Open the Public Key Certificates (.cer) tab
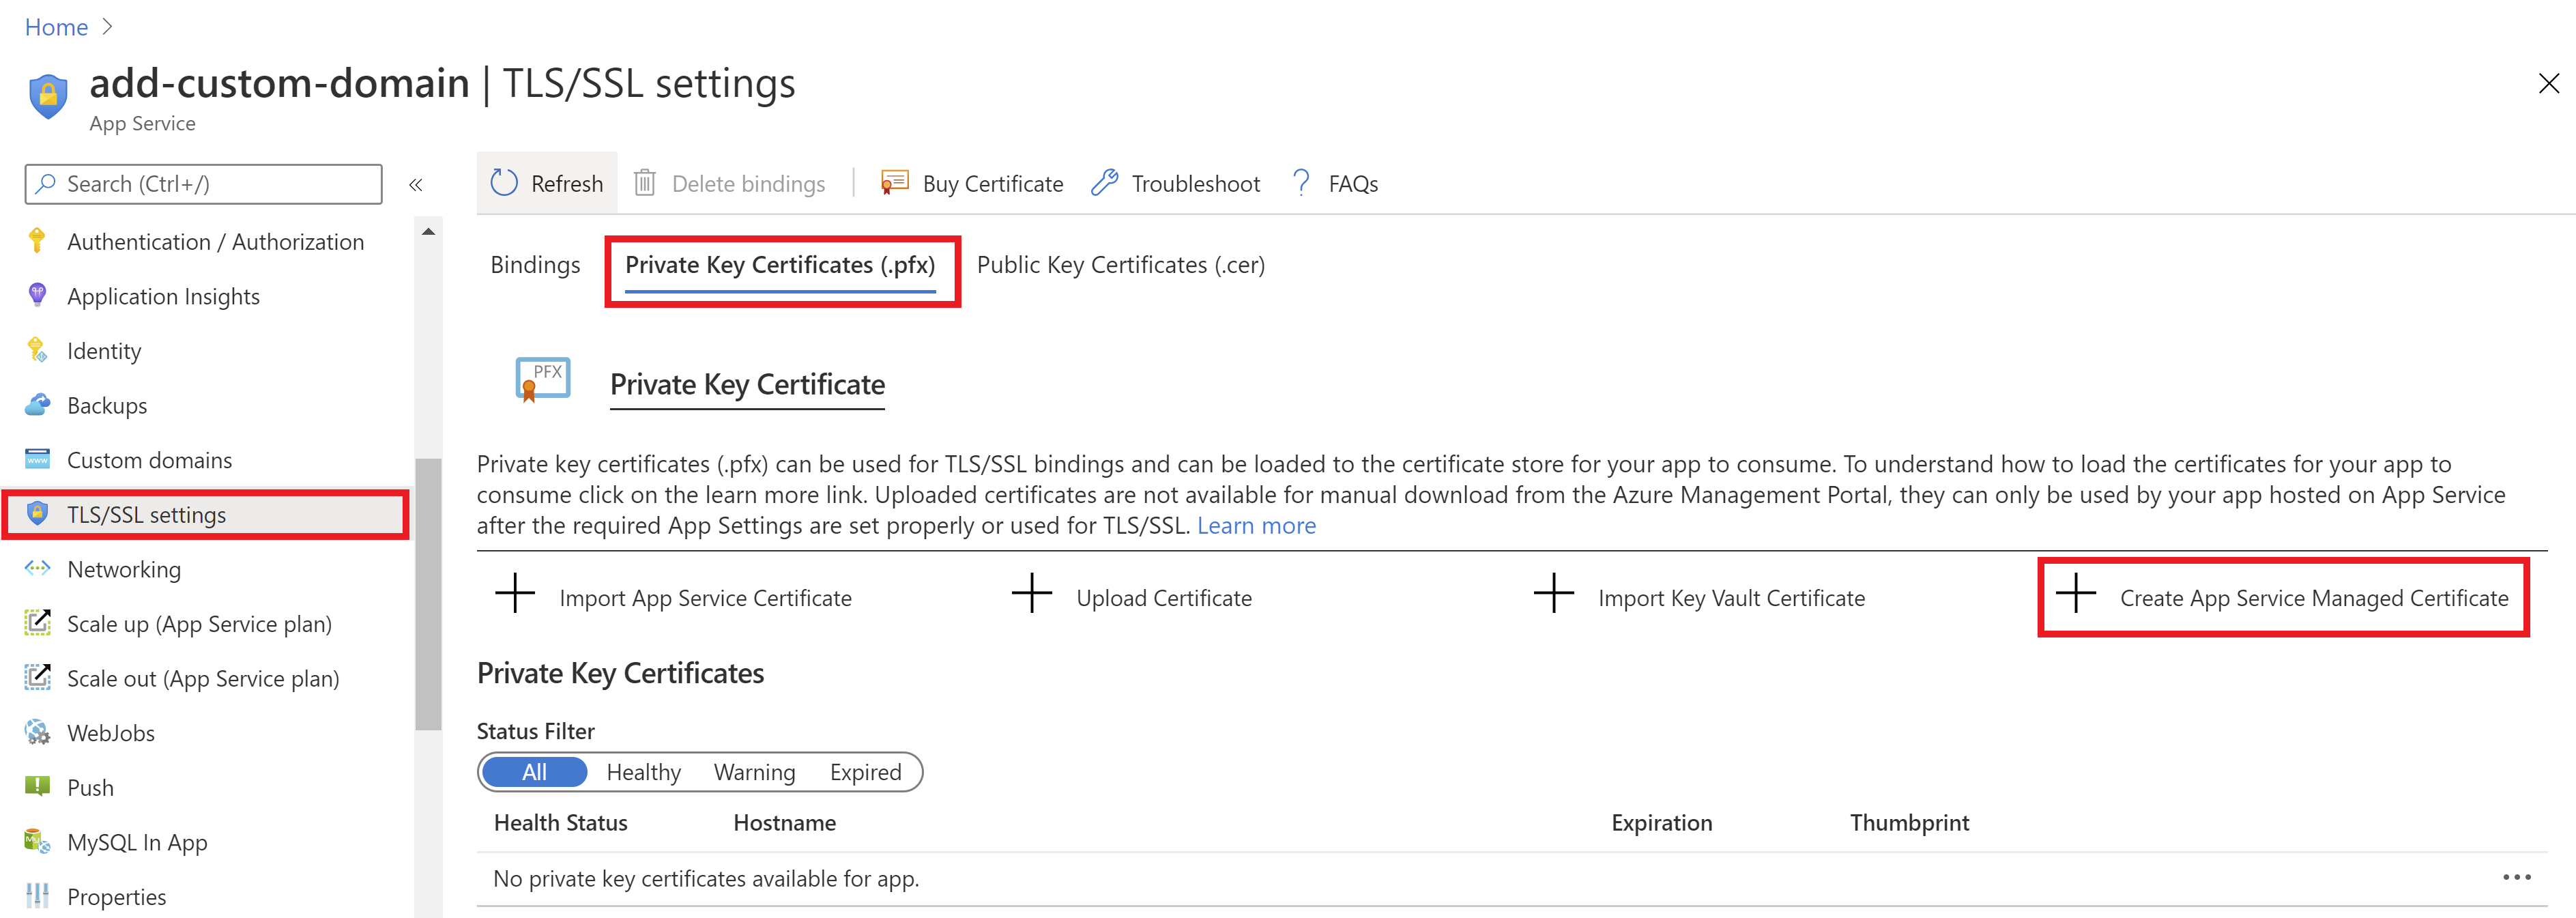 tap(1120, 264)
